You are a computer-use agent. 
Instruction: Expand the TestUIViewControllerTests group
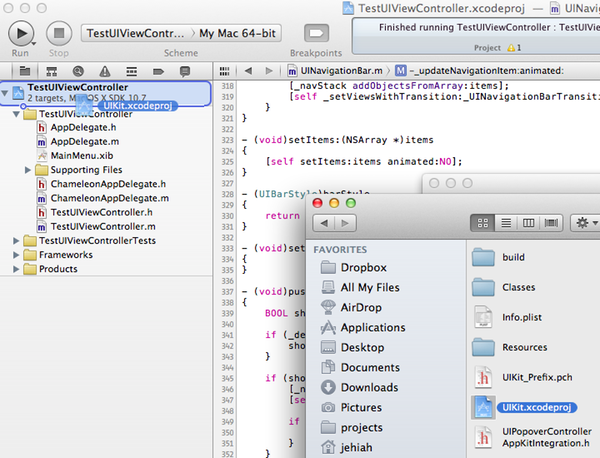click(16, 241)
